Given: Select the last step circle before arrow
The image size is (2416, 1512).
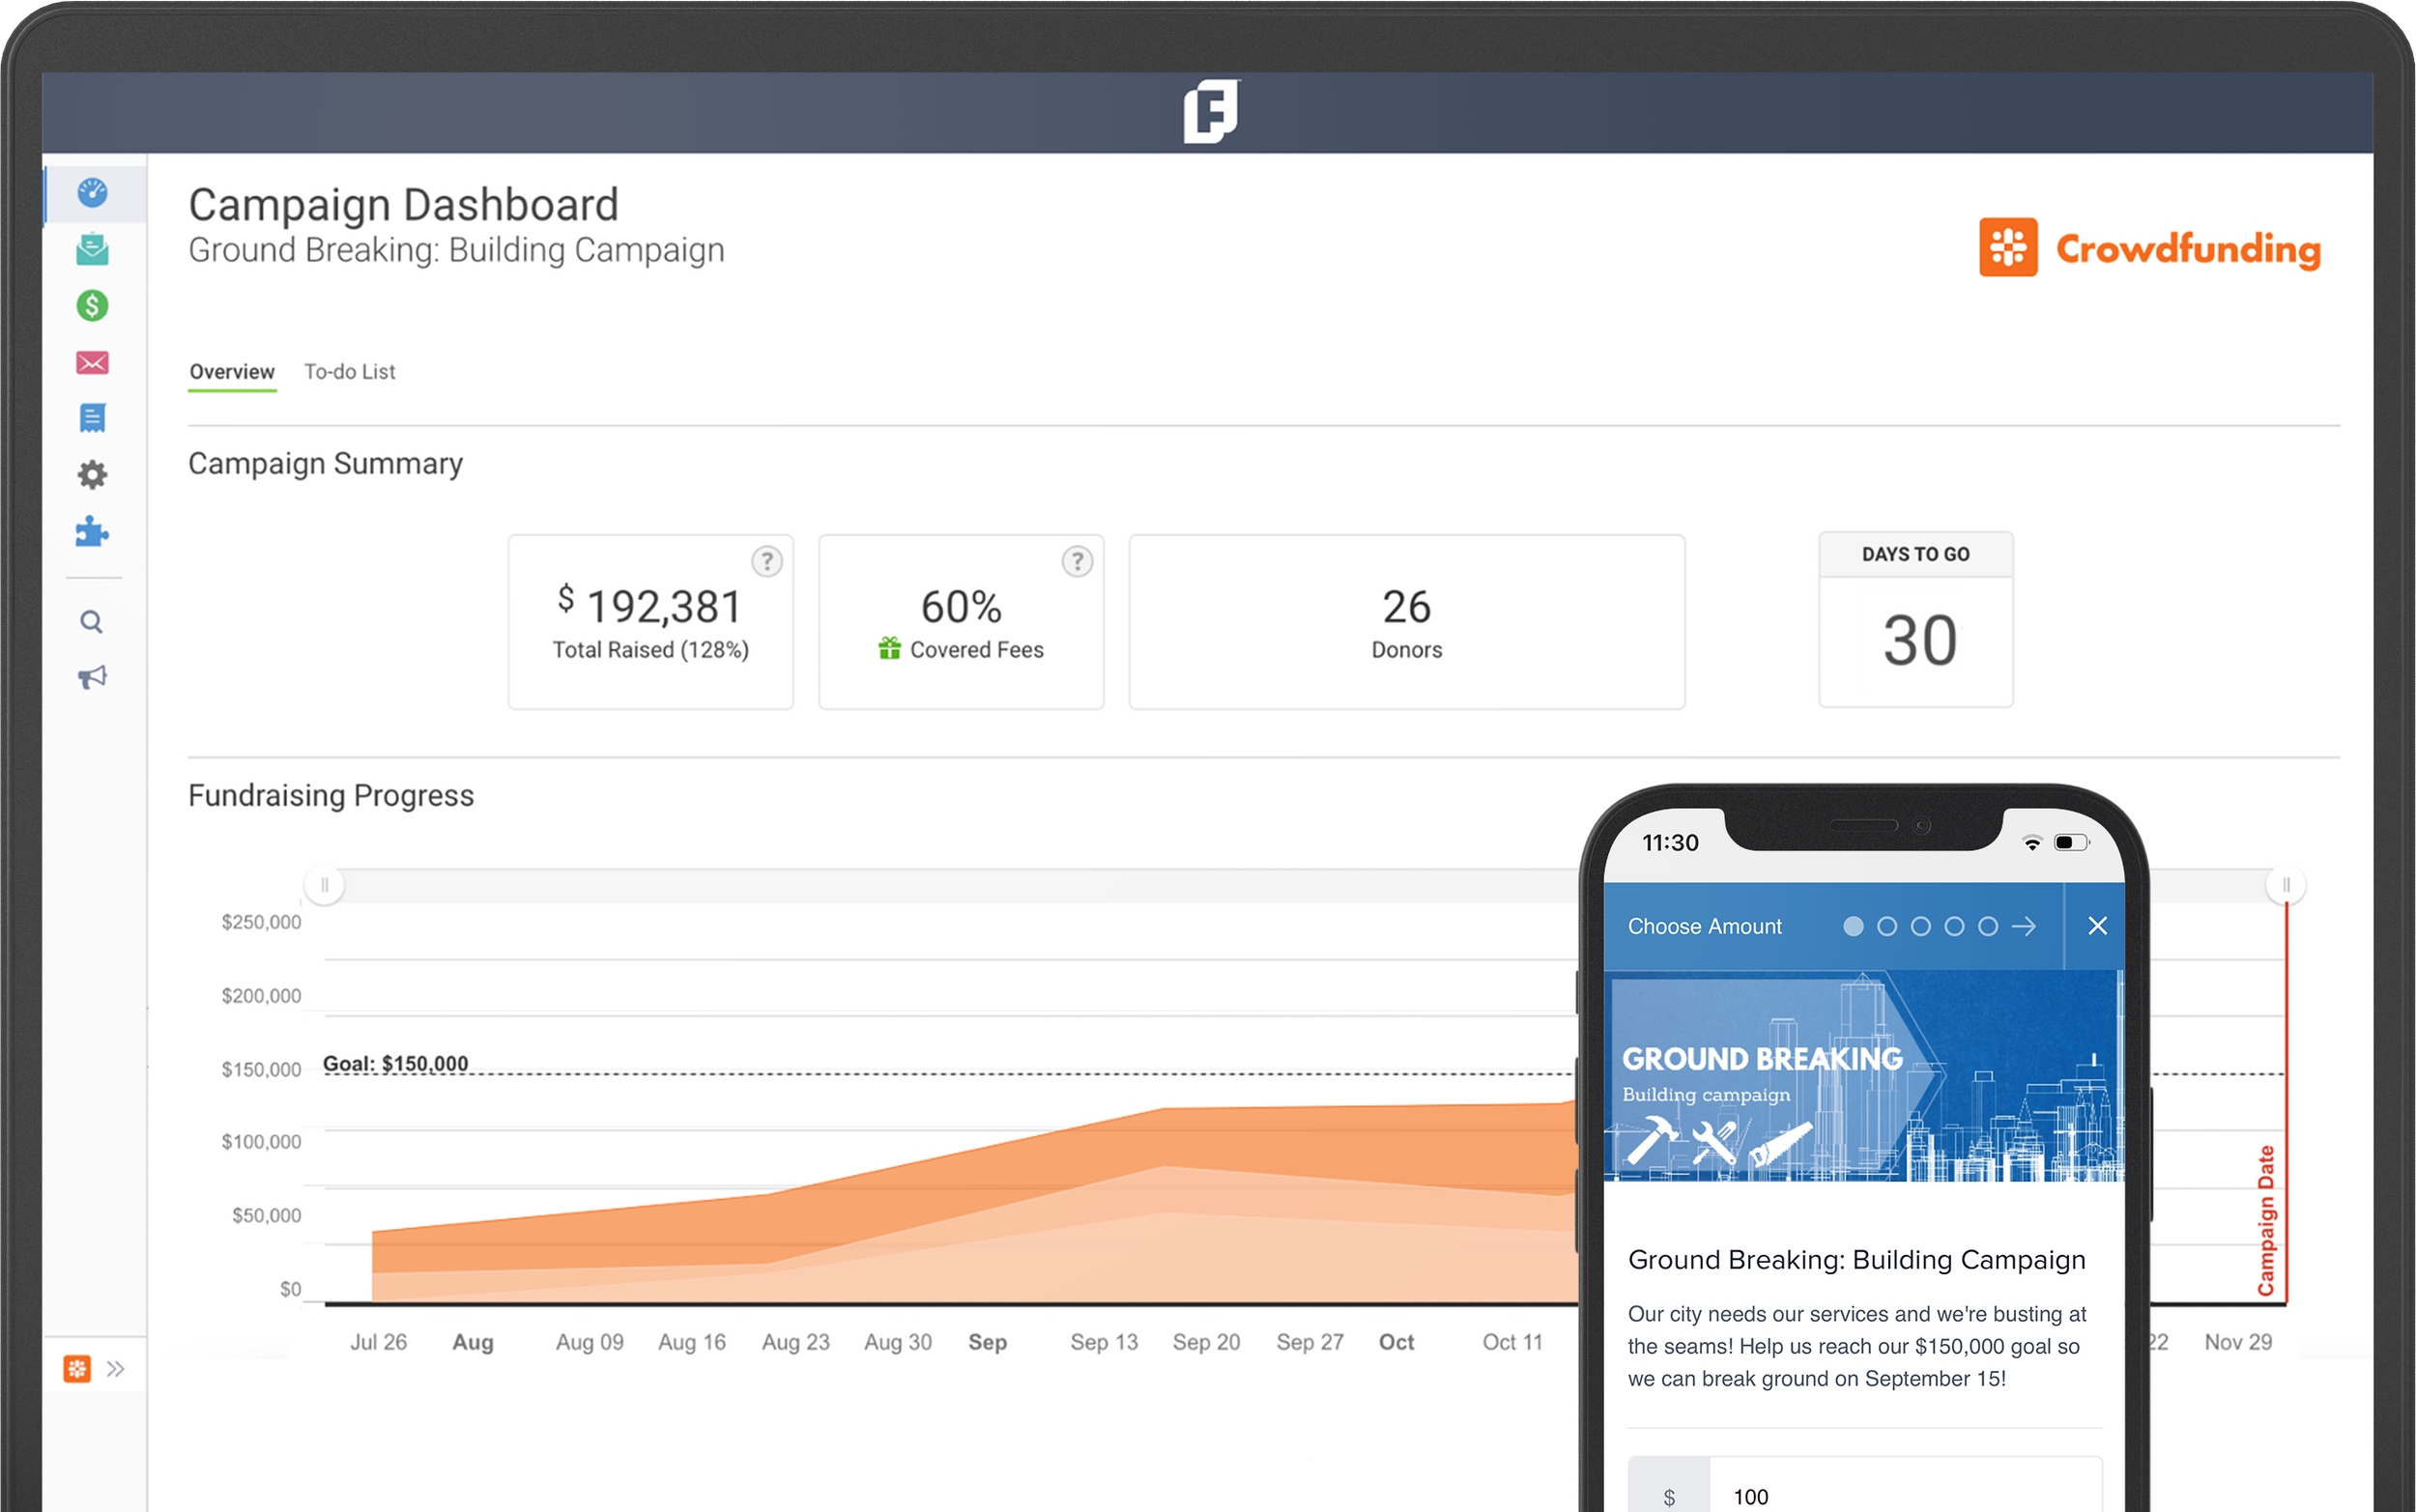Looking at the screenshot, I should pos(1988,926).
